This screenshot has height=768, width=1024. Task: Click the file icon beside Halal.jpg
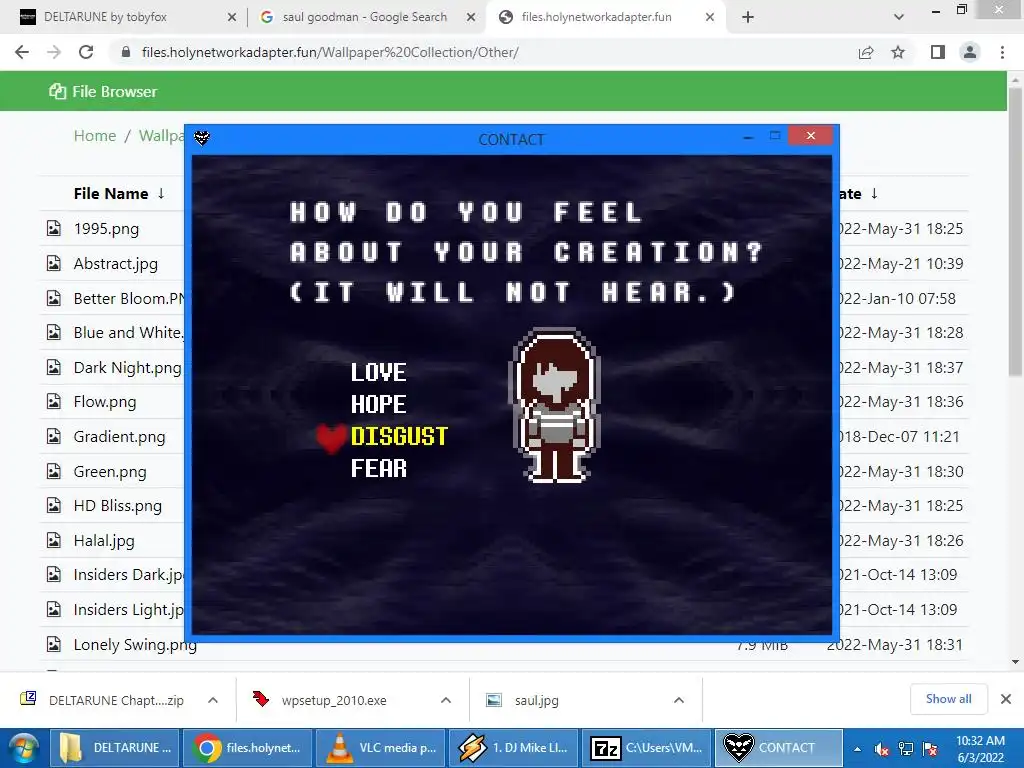click(54, 540)
